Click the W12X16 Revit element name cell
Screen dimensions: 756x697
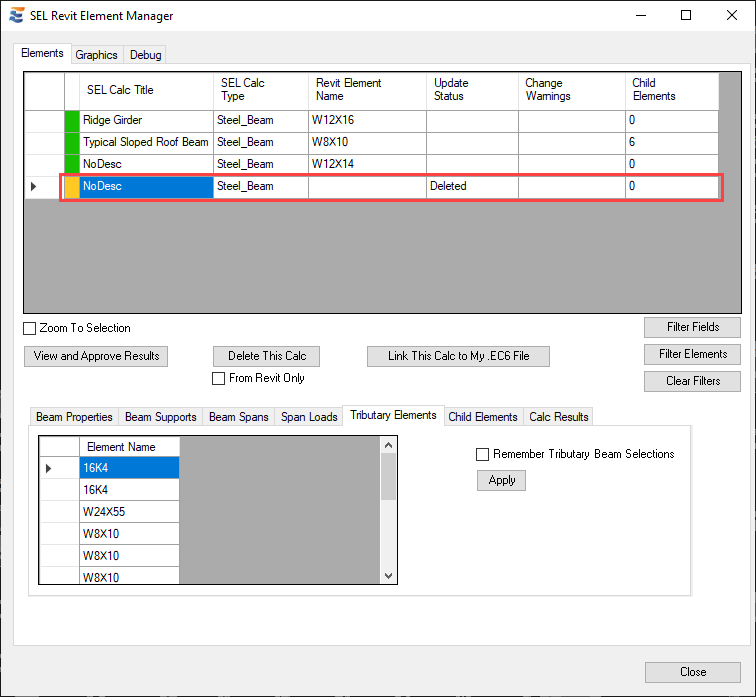click(367, 120)
